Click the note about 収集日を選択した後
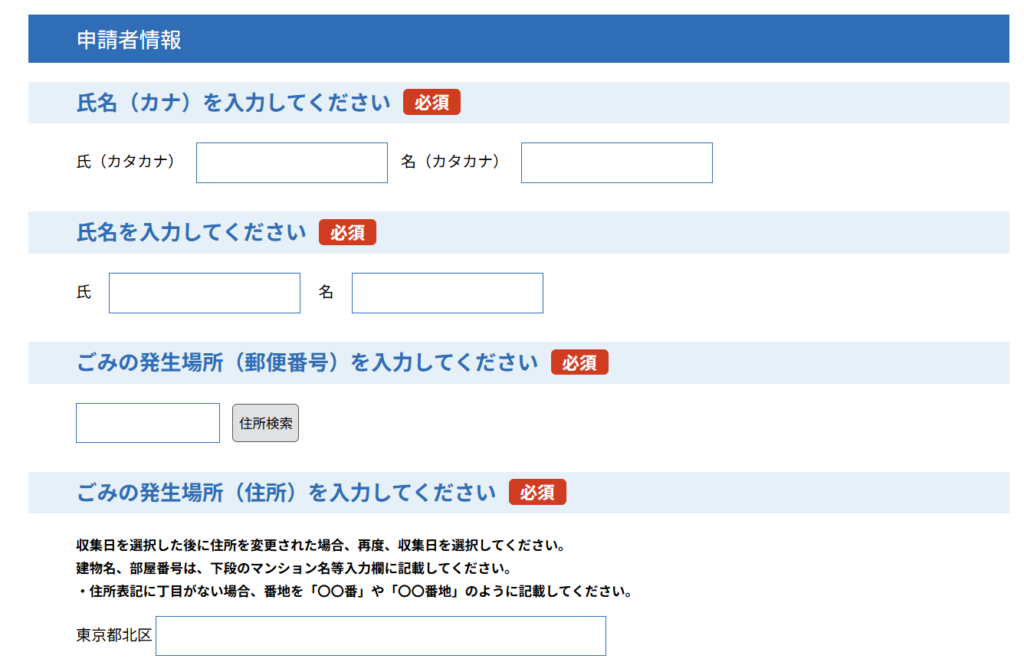The image size is (1024, 662). click(x=321, y=546)
